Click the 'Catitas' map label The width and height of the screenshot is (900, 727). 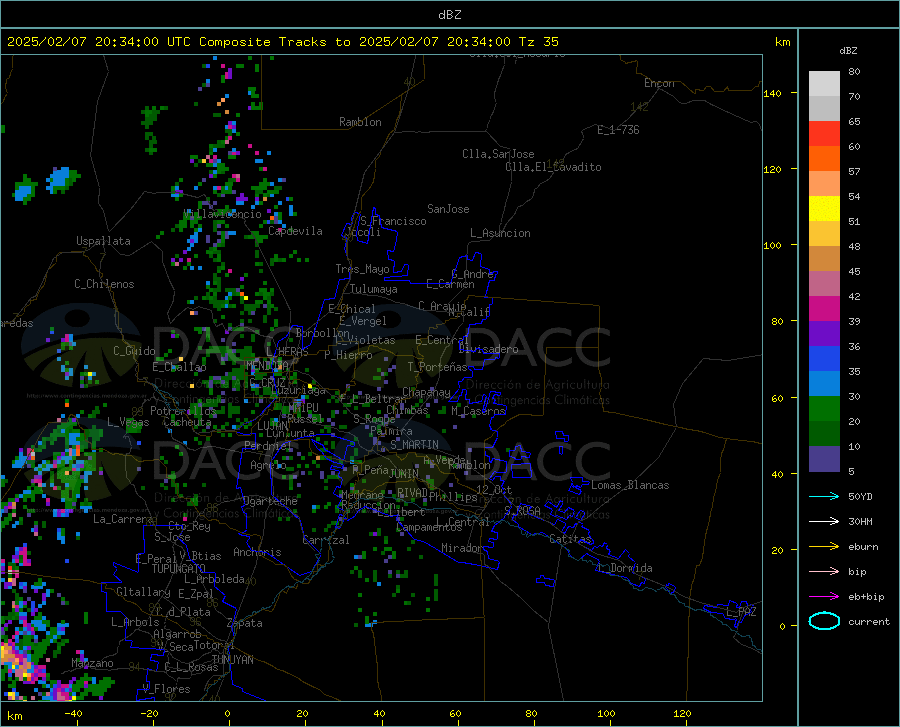(x=571, y=539)
